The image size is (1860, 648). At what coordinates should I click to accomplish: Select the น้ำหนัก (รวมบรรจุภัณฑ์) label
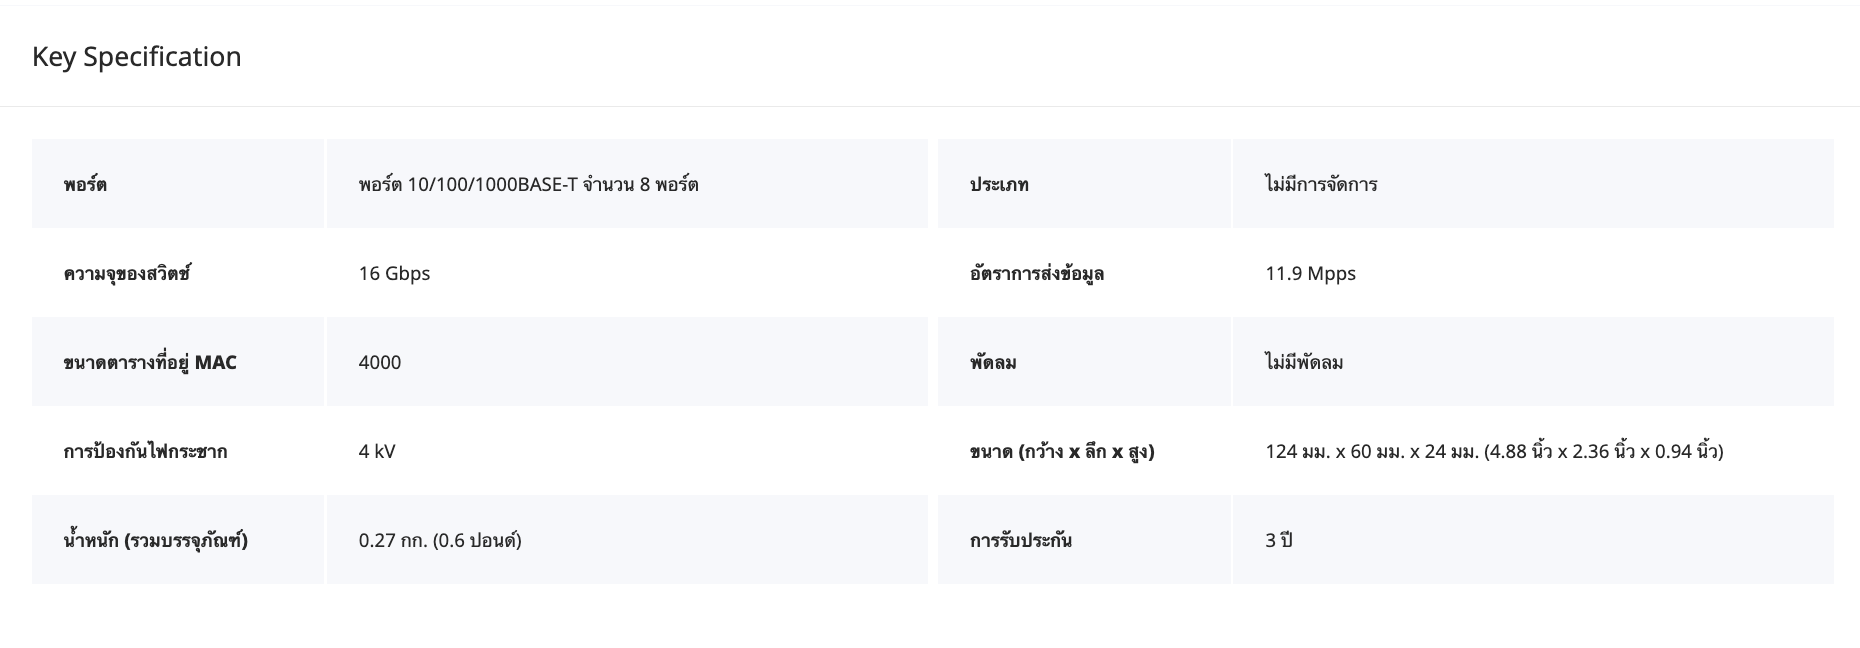point(155,540)
